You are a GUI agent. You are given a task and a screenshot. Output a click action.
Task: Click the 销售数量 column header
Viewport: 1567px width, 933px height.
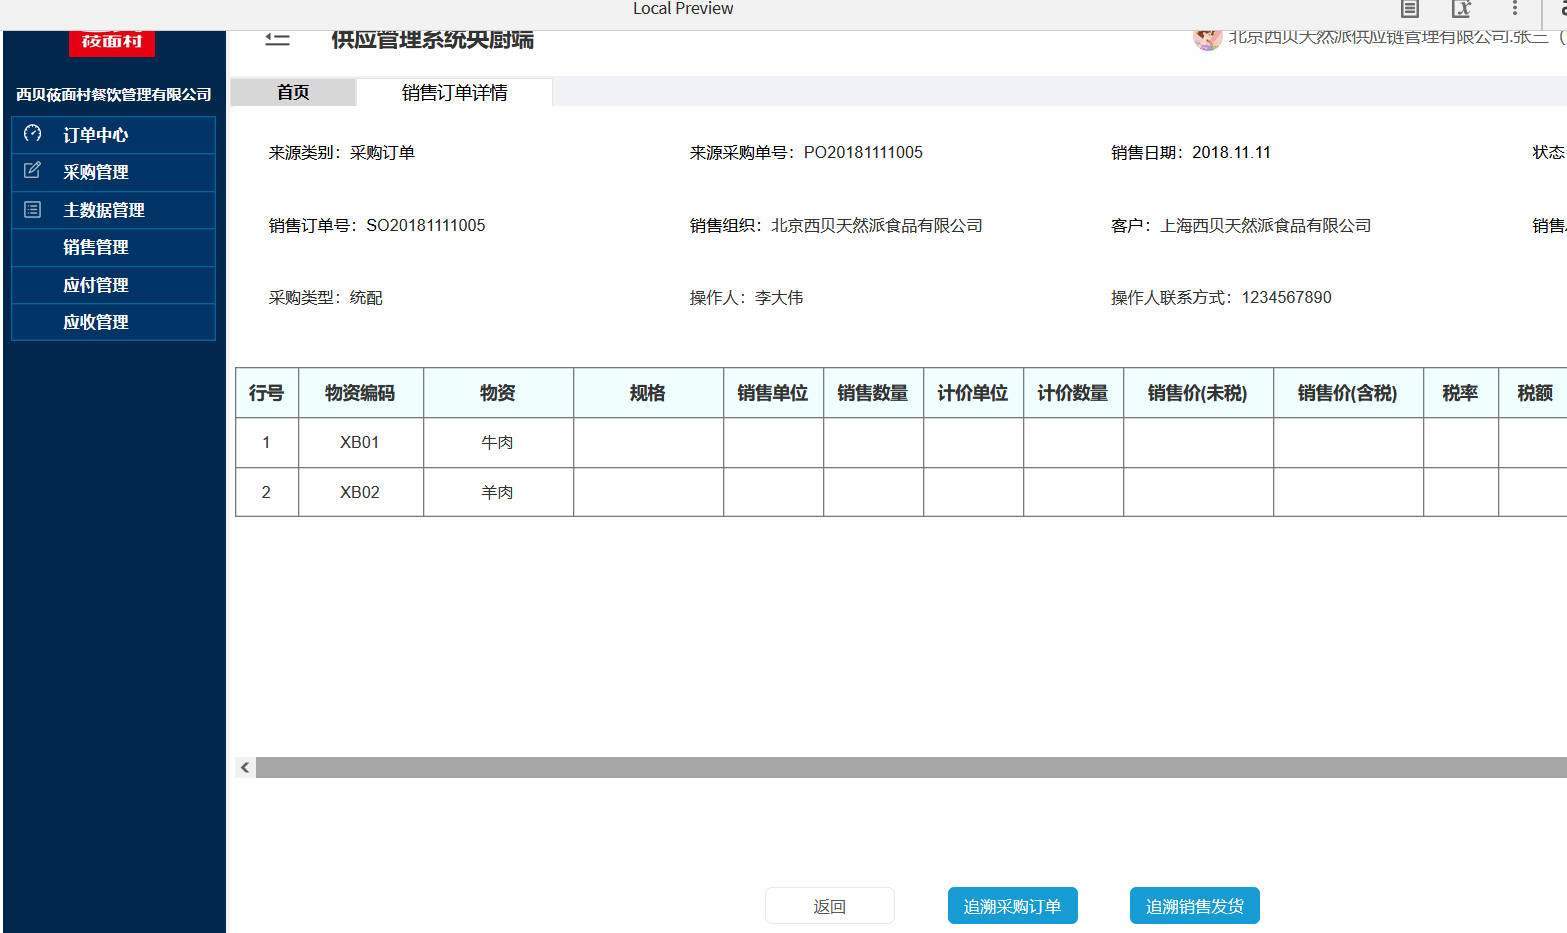click(873, 393)
